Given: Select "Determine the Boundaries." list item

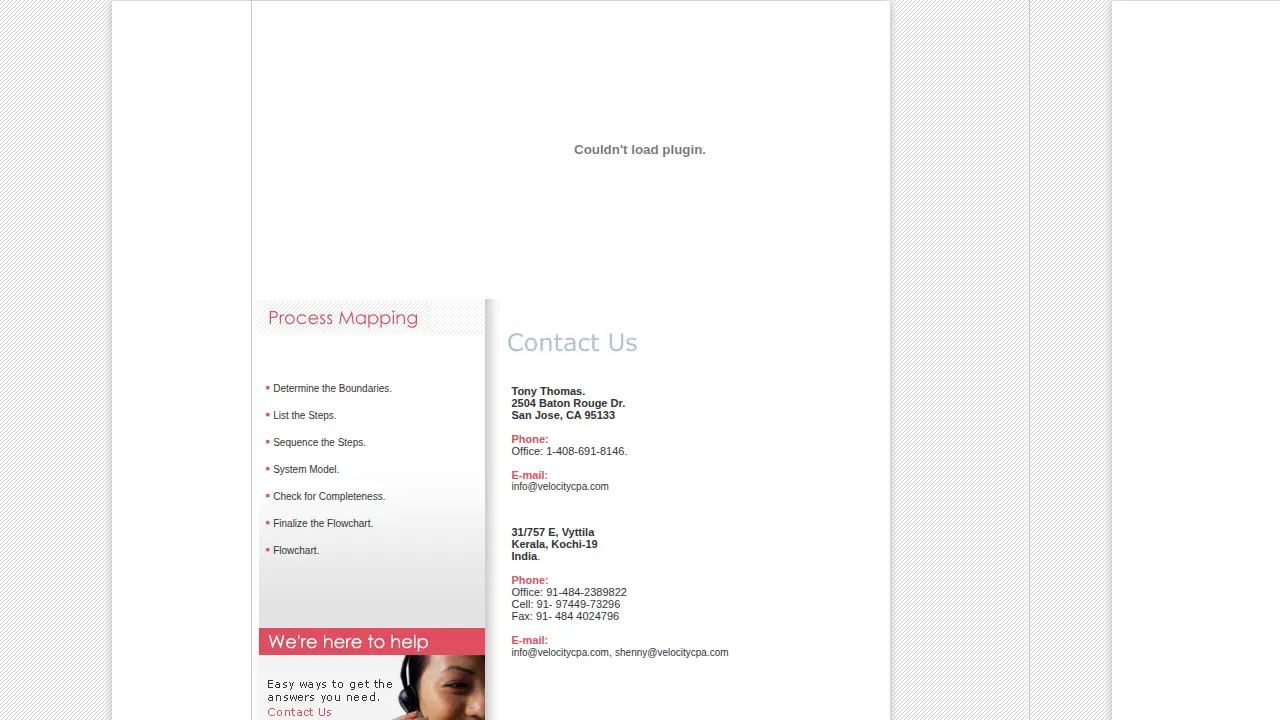Looking at the screenshot, I should [332, 388].
